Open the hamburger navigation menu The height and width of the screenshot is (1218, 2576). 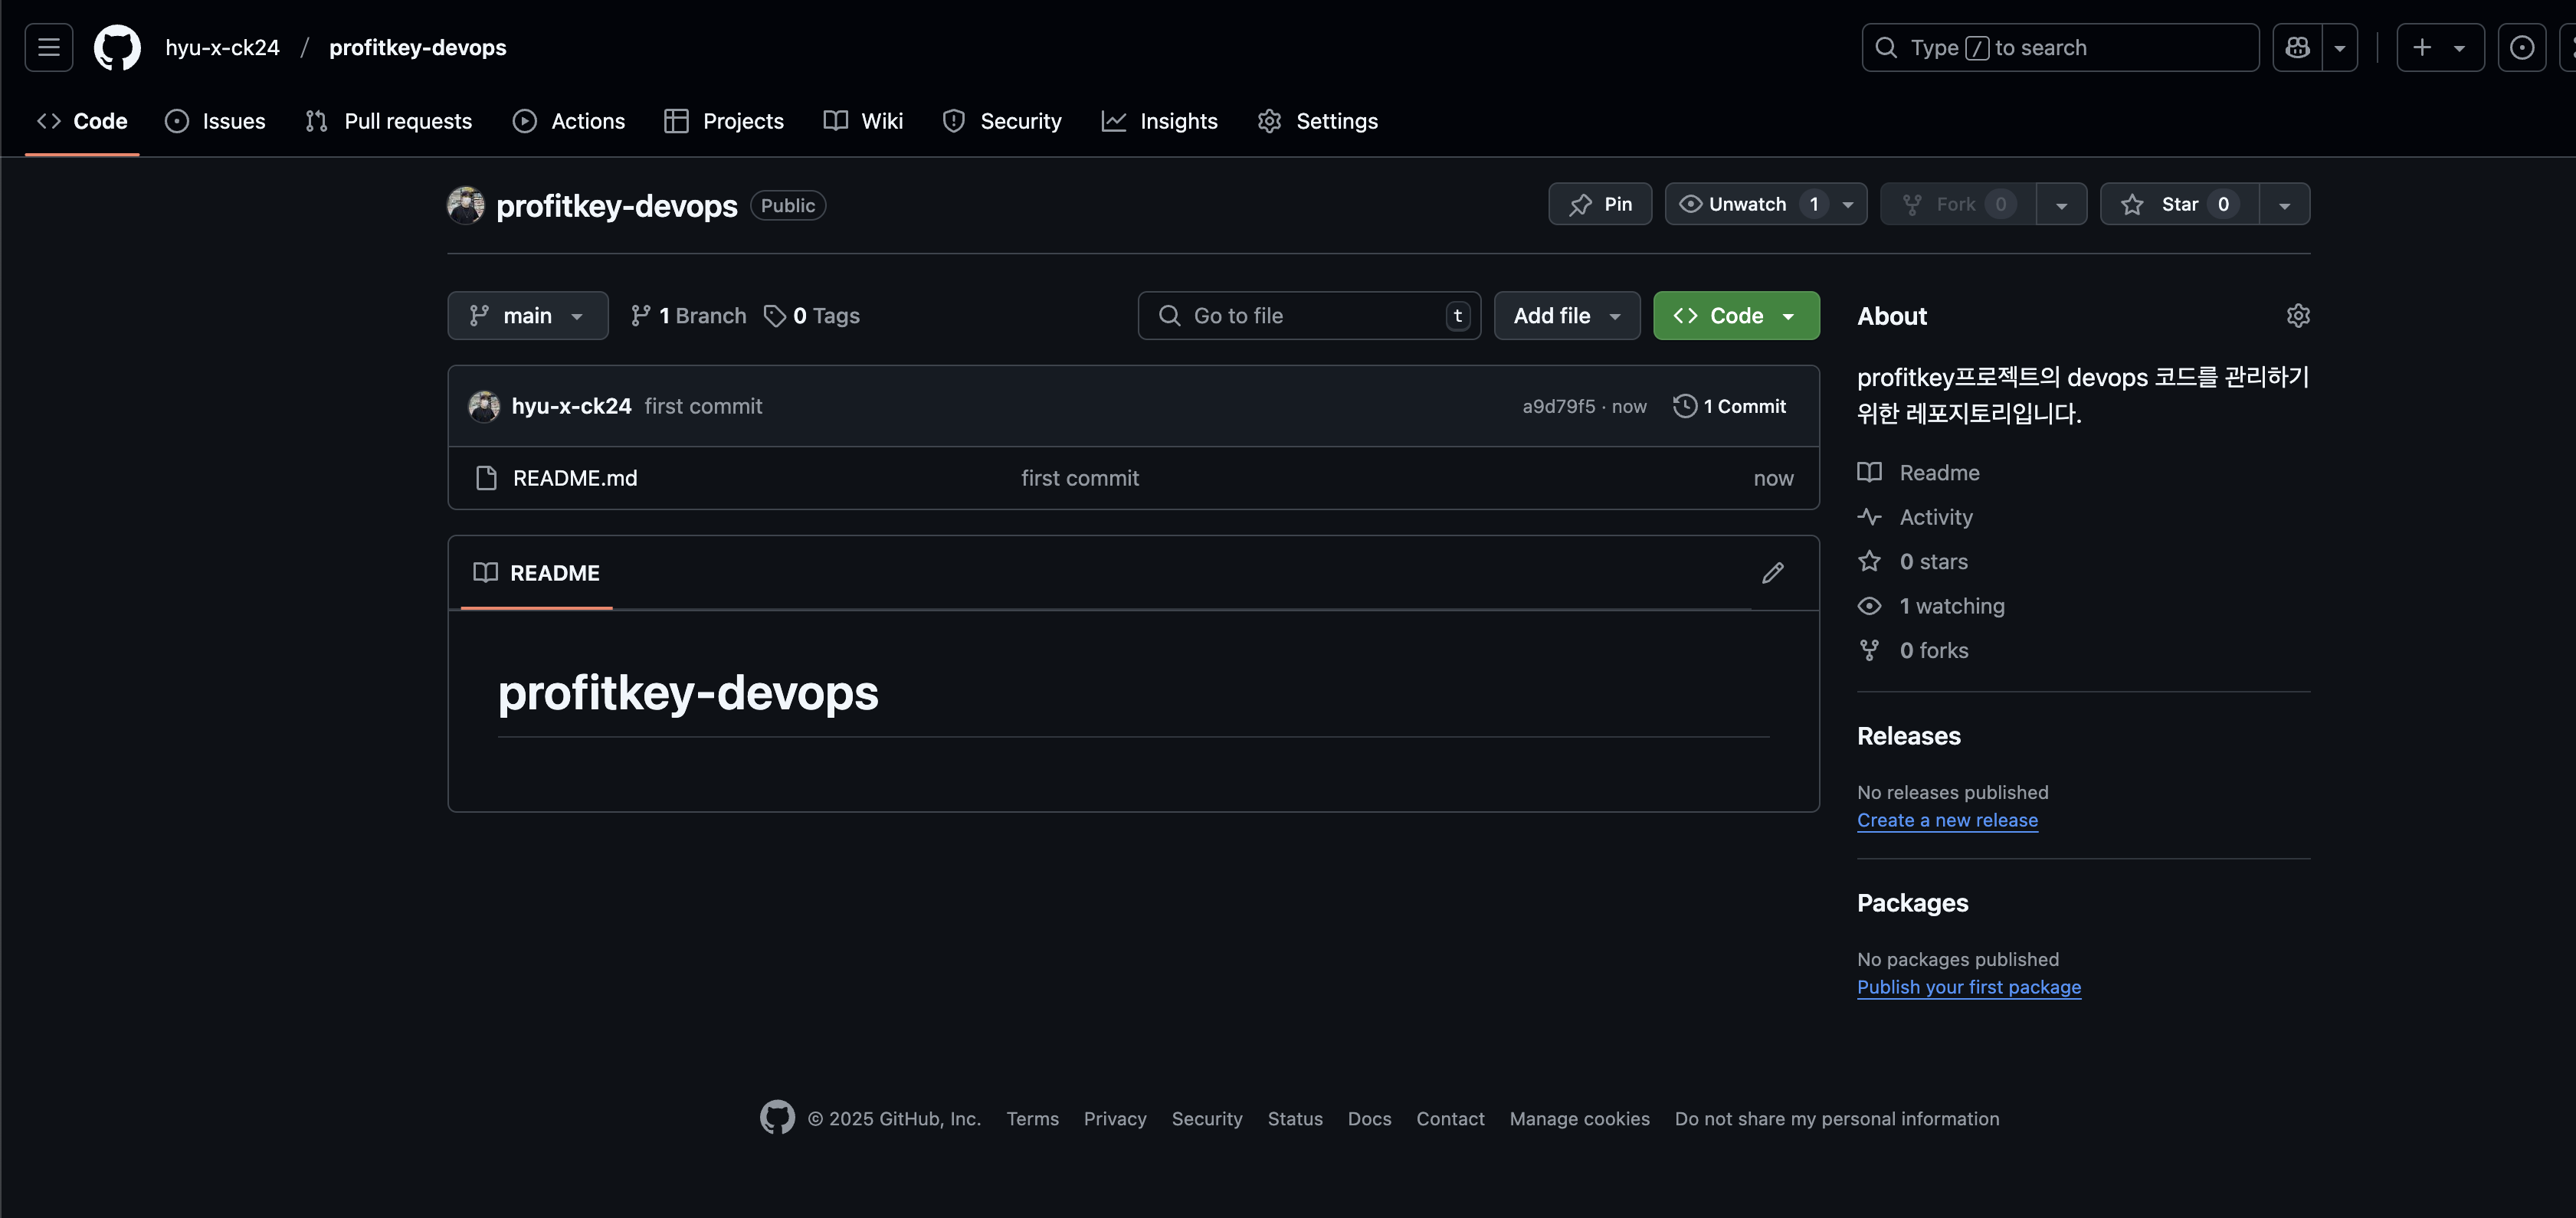tap(48, 47)
